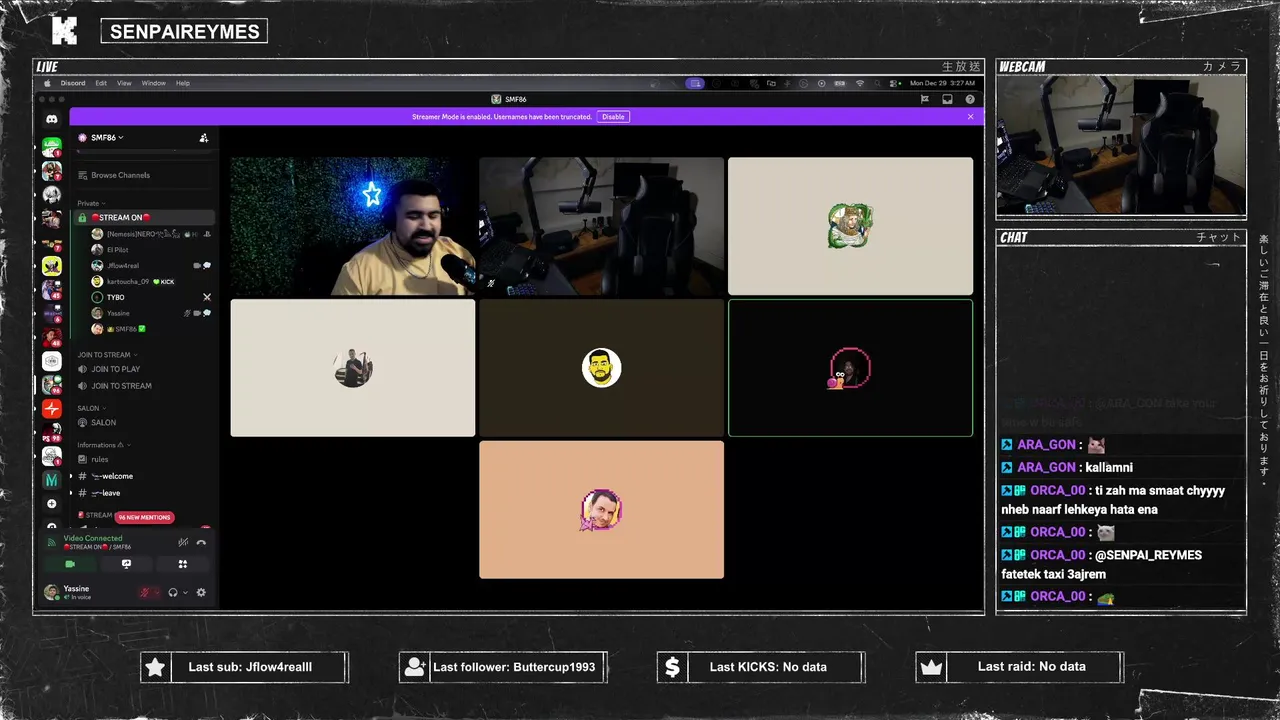This screenshot has height=720, width=1280.
Task: Collapse the Private category
Action: click(90, 203)
